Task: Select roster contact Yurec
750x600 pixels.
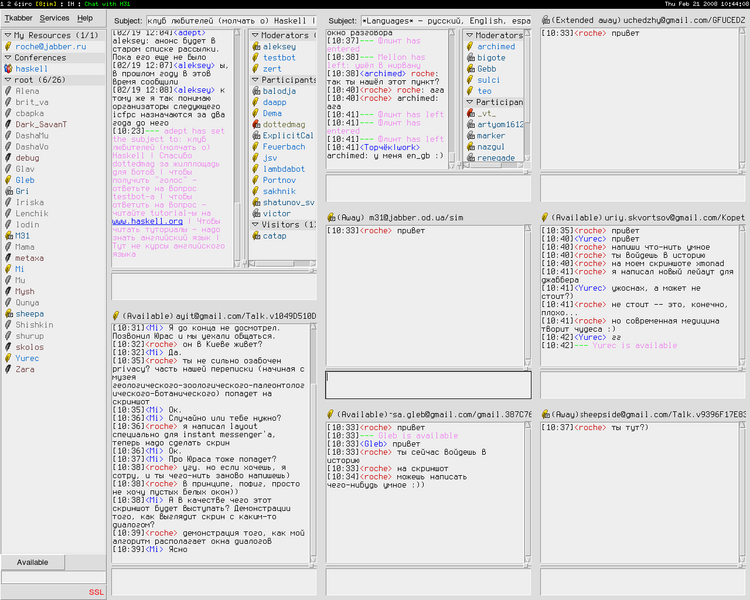Action: point(27,358)
